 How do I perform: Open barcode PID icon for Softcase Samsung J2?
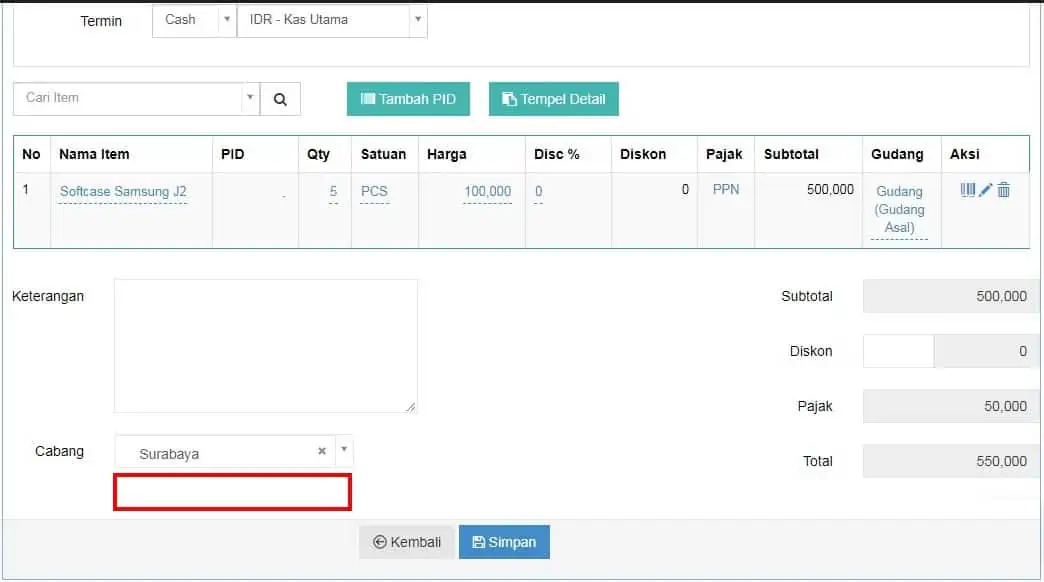coord(967,190)
